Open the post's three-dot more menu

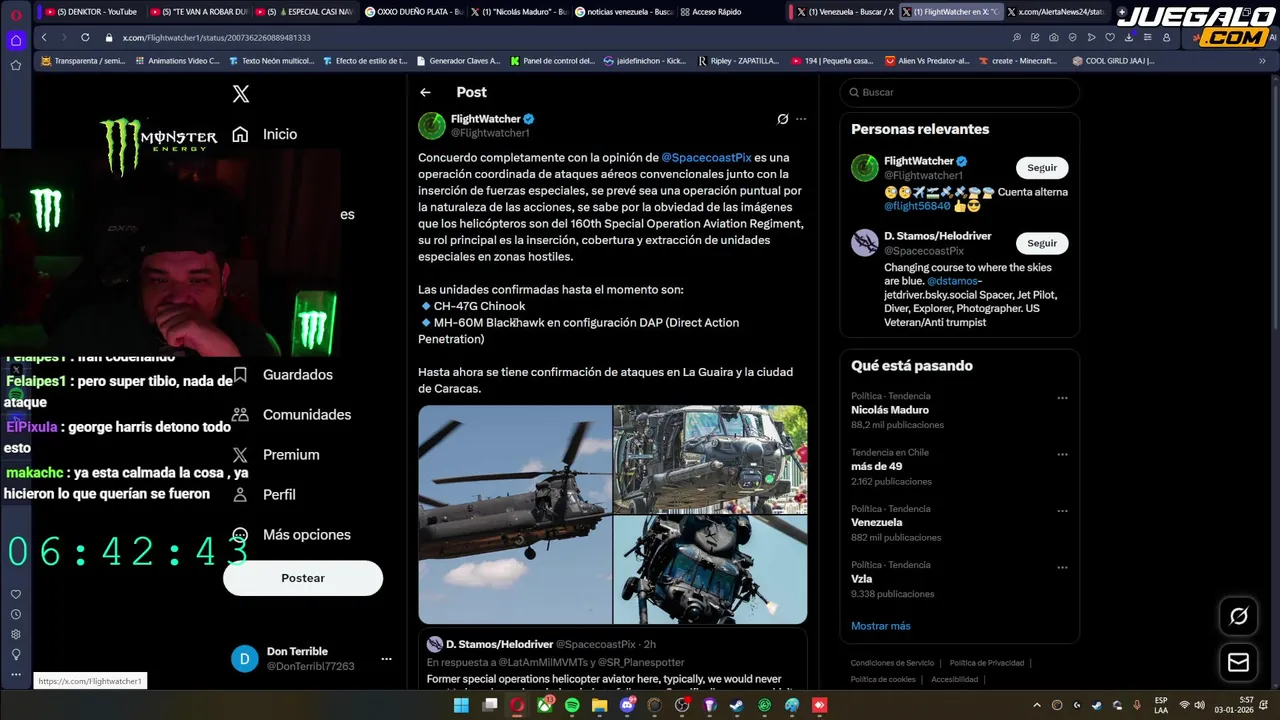(801, 119)
